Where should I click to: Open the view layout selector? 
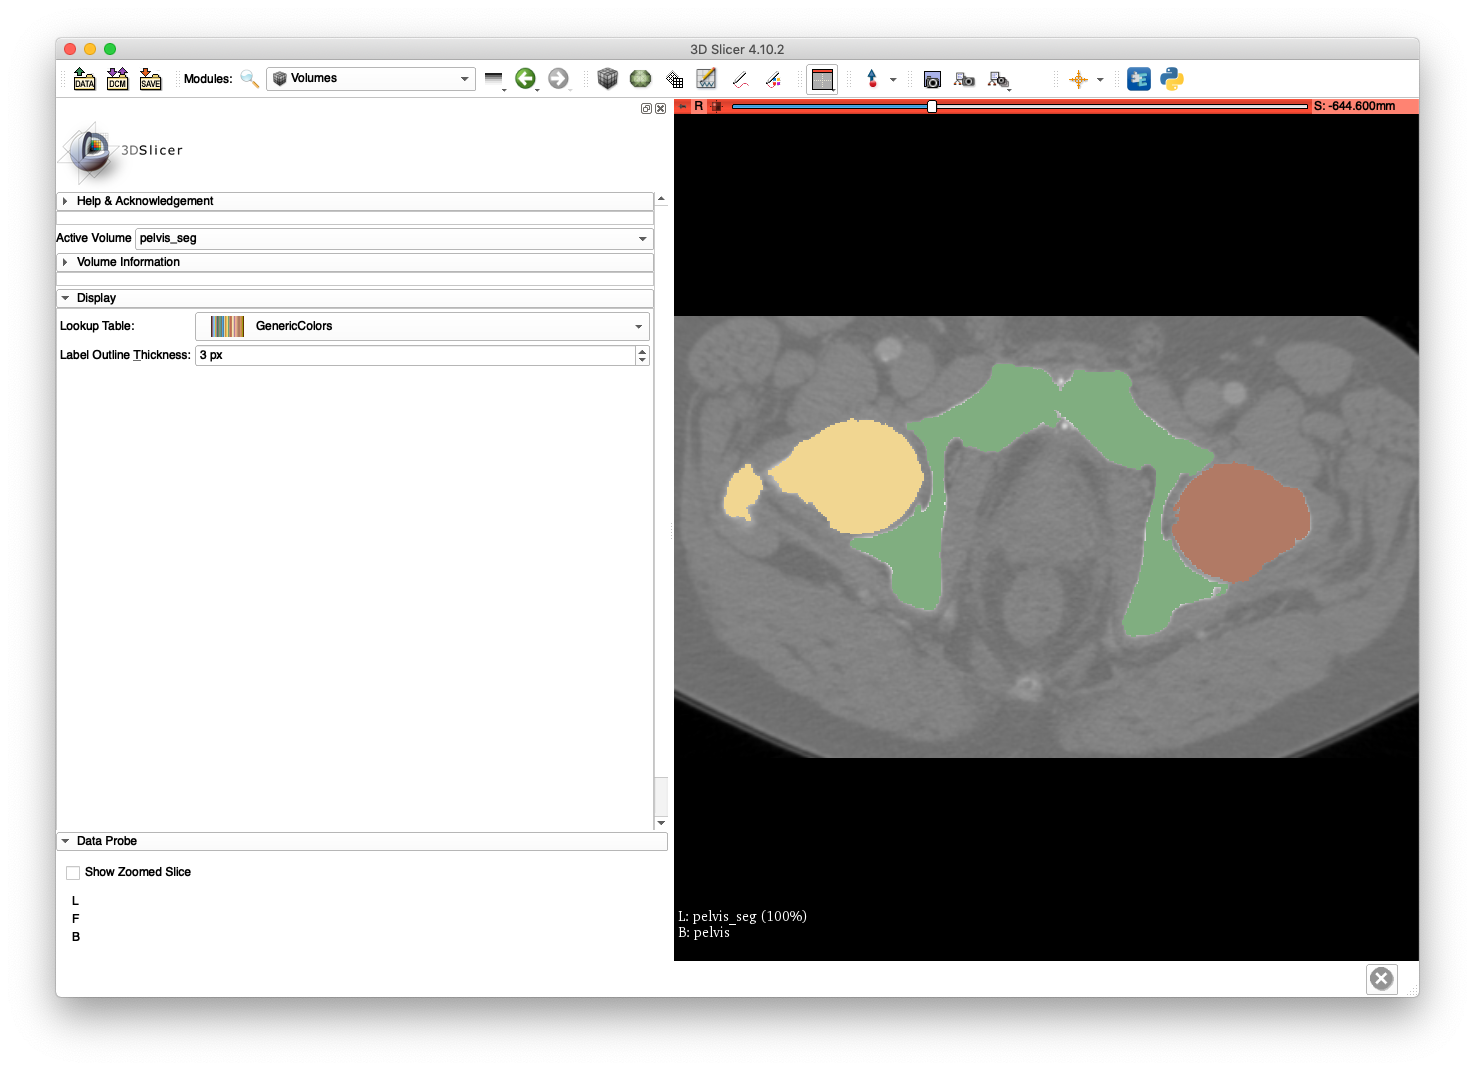(822, 80)
